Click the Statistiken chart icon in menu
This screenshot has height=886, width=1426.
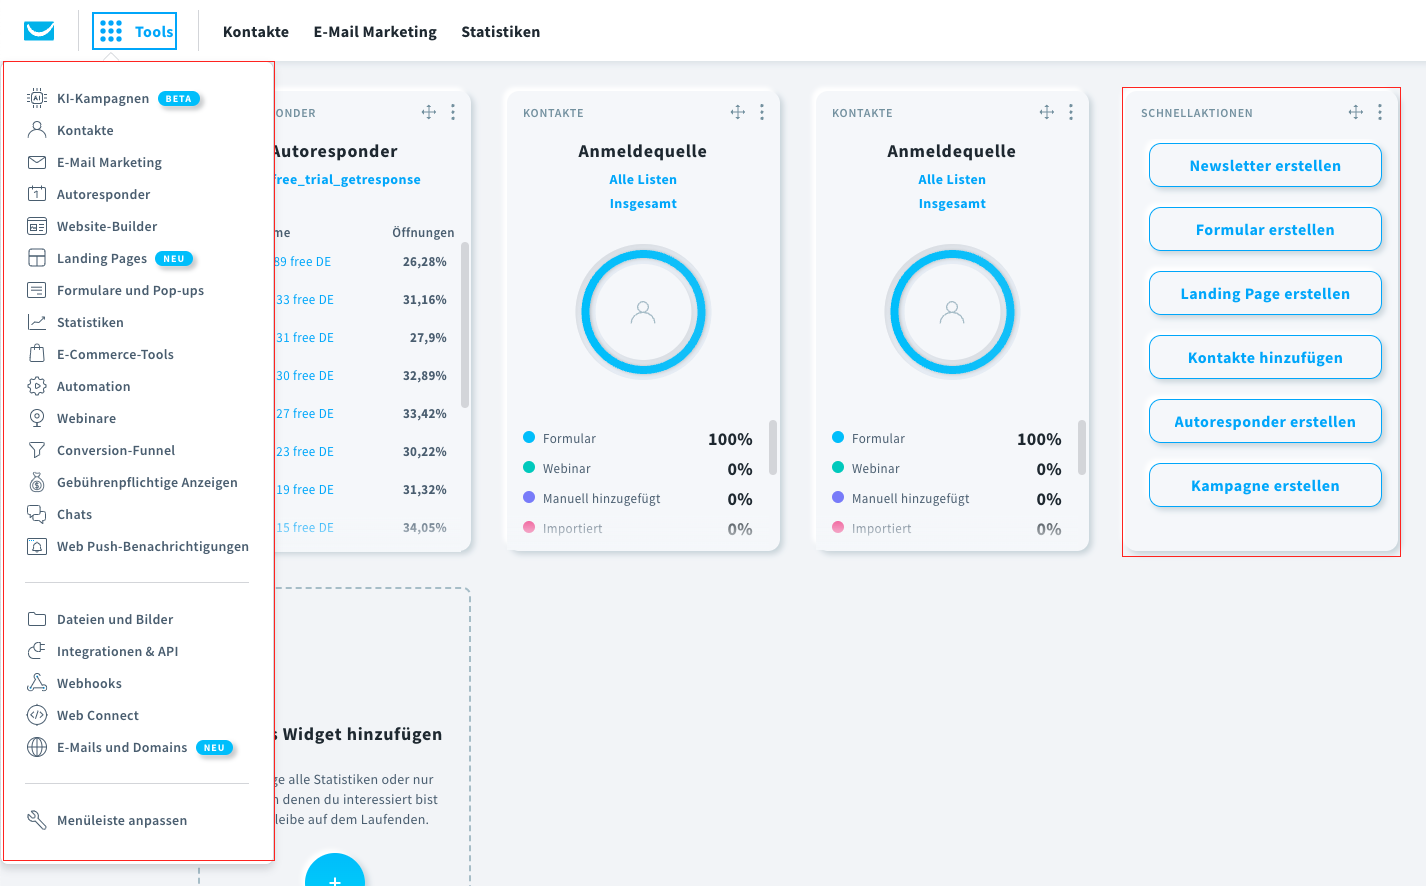37,322
